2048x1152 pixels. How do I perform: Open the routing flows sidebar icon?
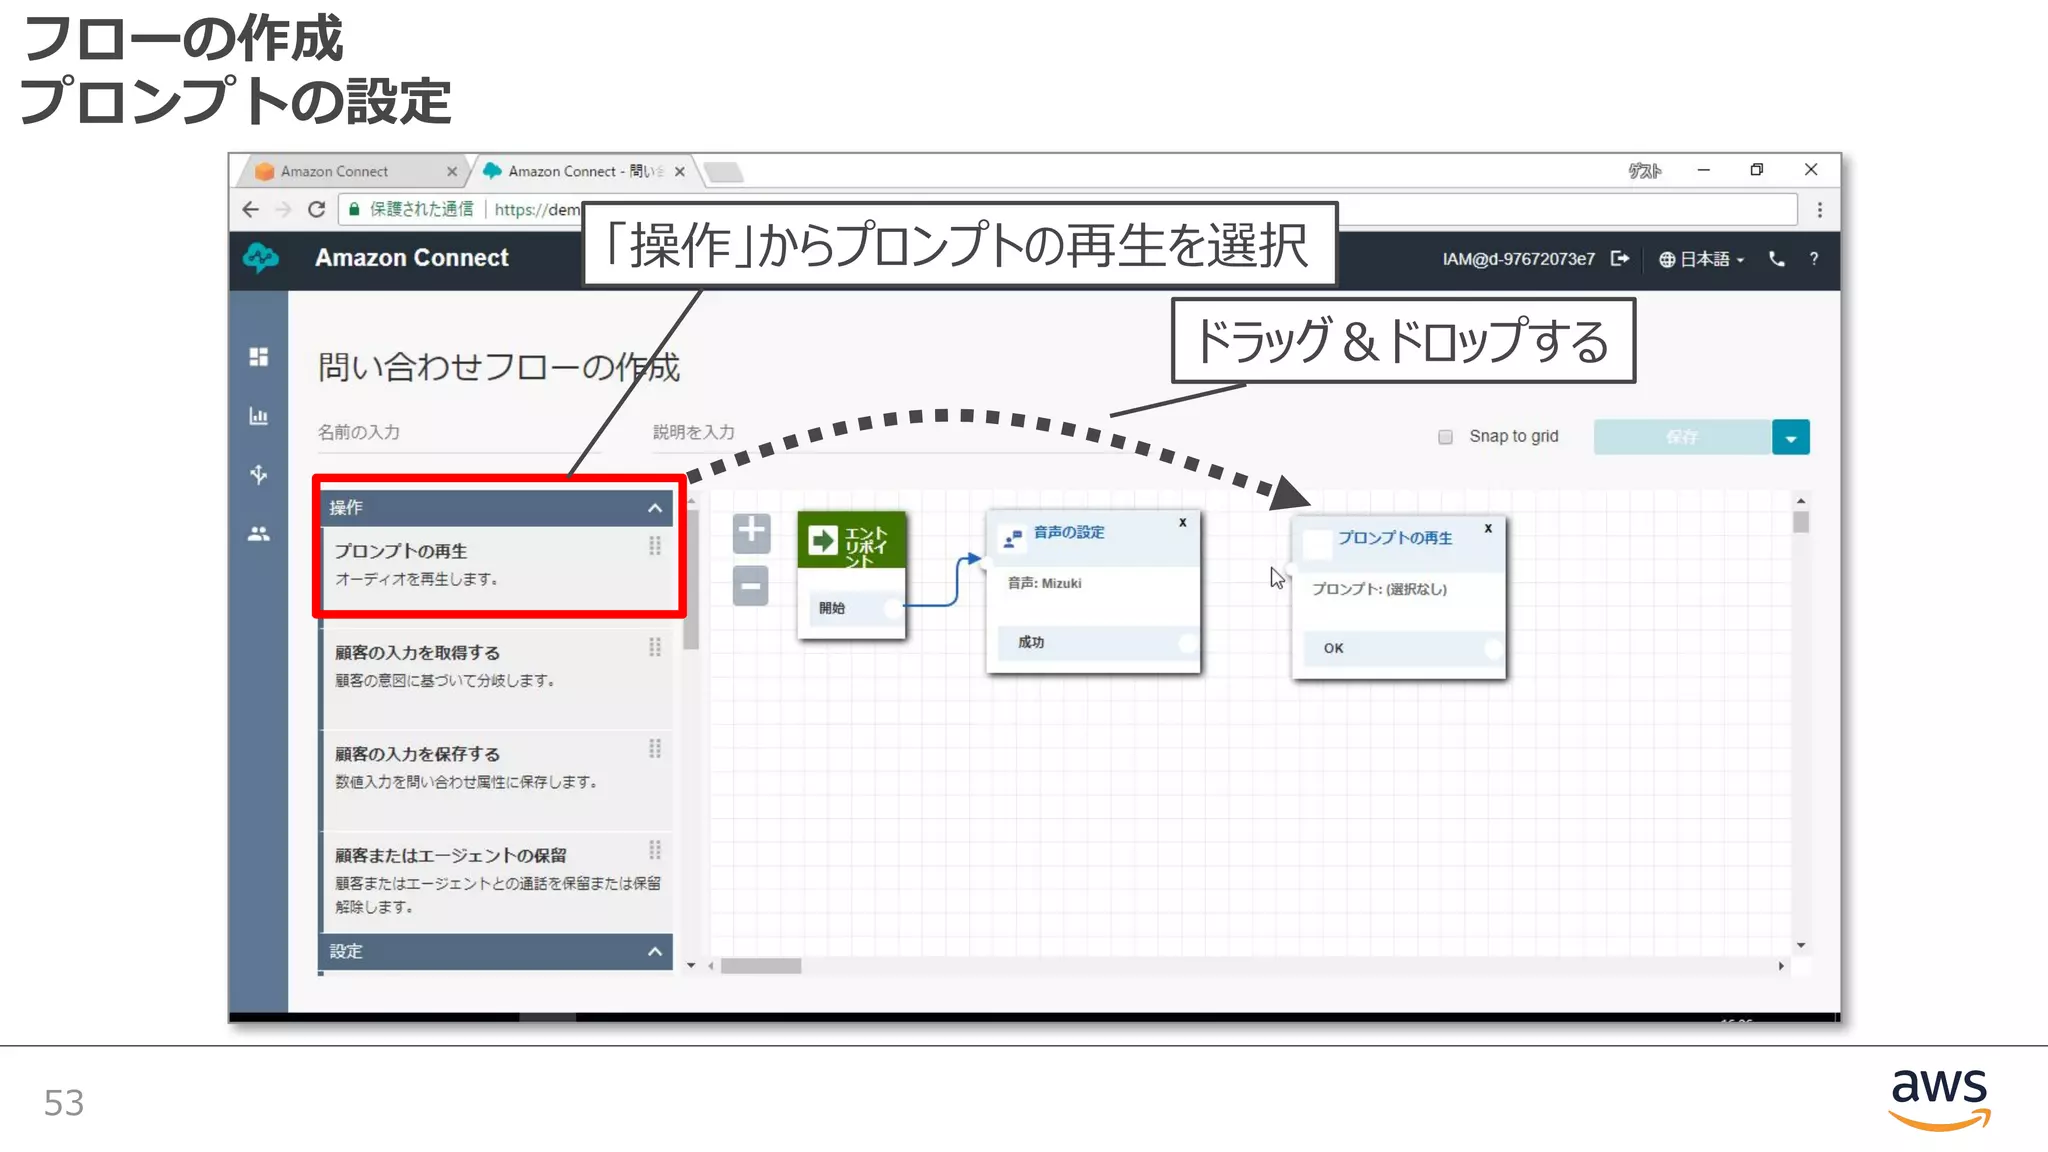pyautogui.click(x=259, y=474)
